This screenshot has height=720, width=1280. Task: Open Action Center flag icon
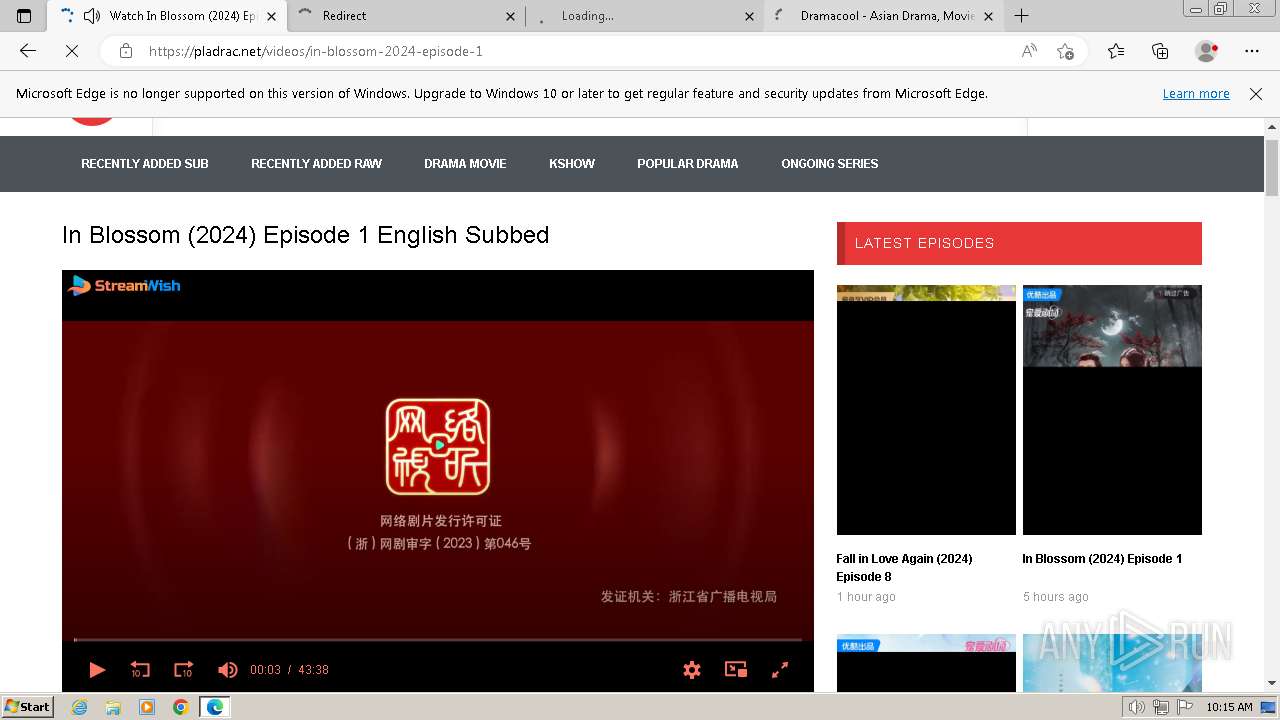[x=1185, y=707]
